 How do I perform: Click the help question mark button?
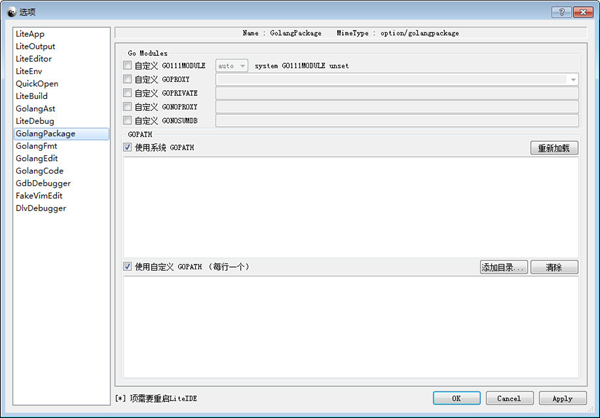click(x=561, y=12)
